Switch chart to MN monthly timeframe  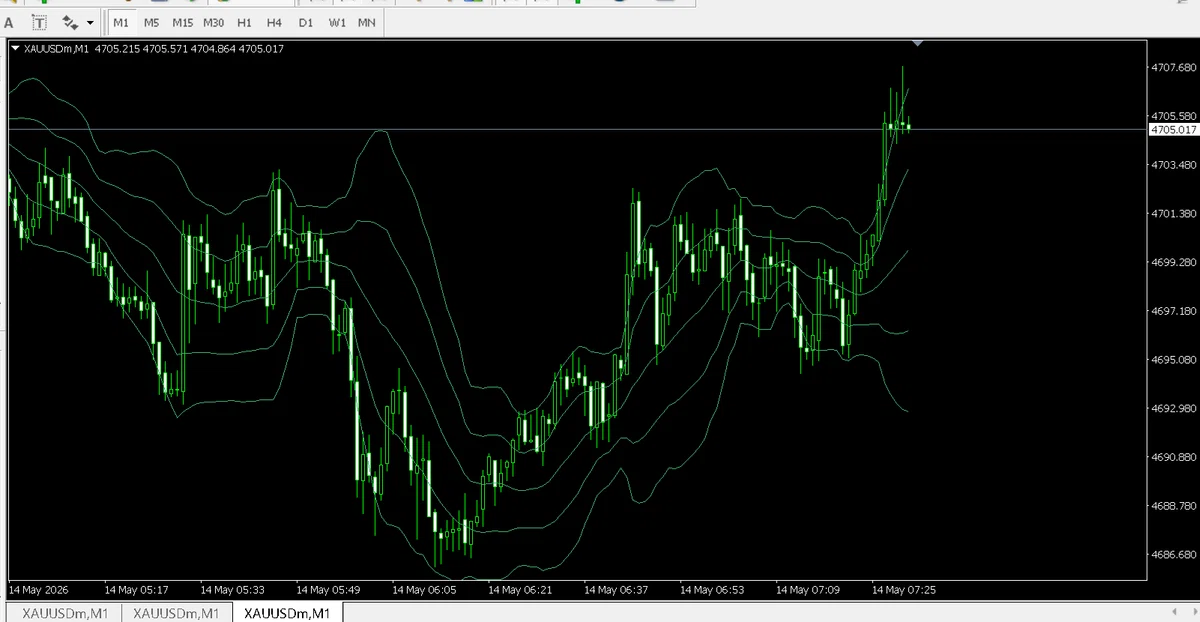click(x=367, y=22)
